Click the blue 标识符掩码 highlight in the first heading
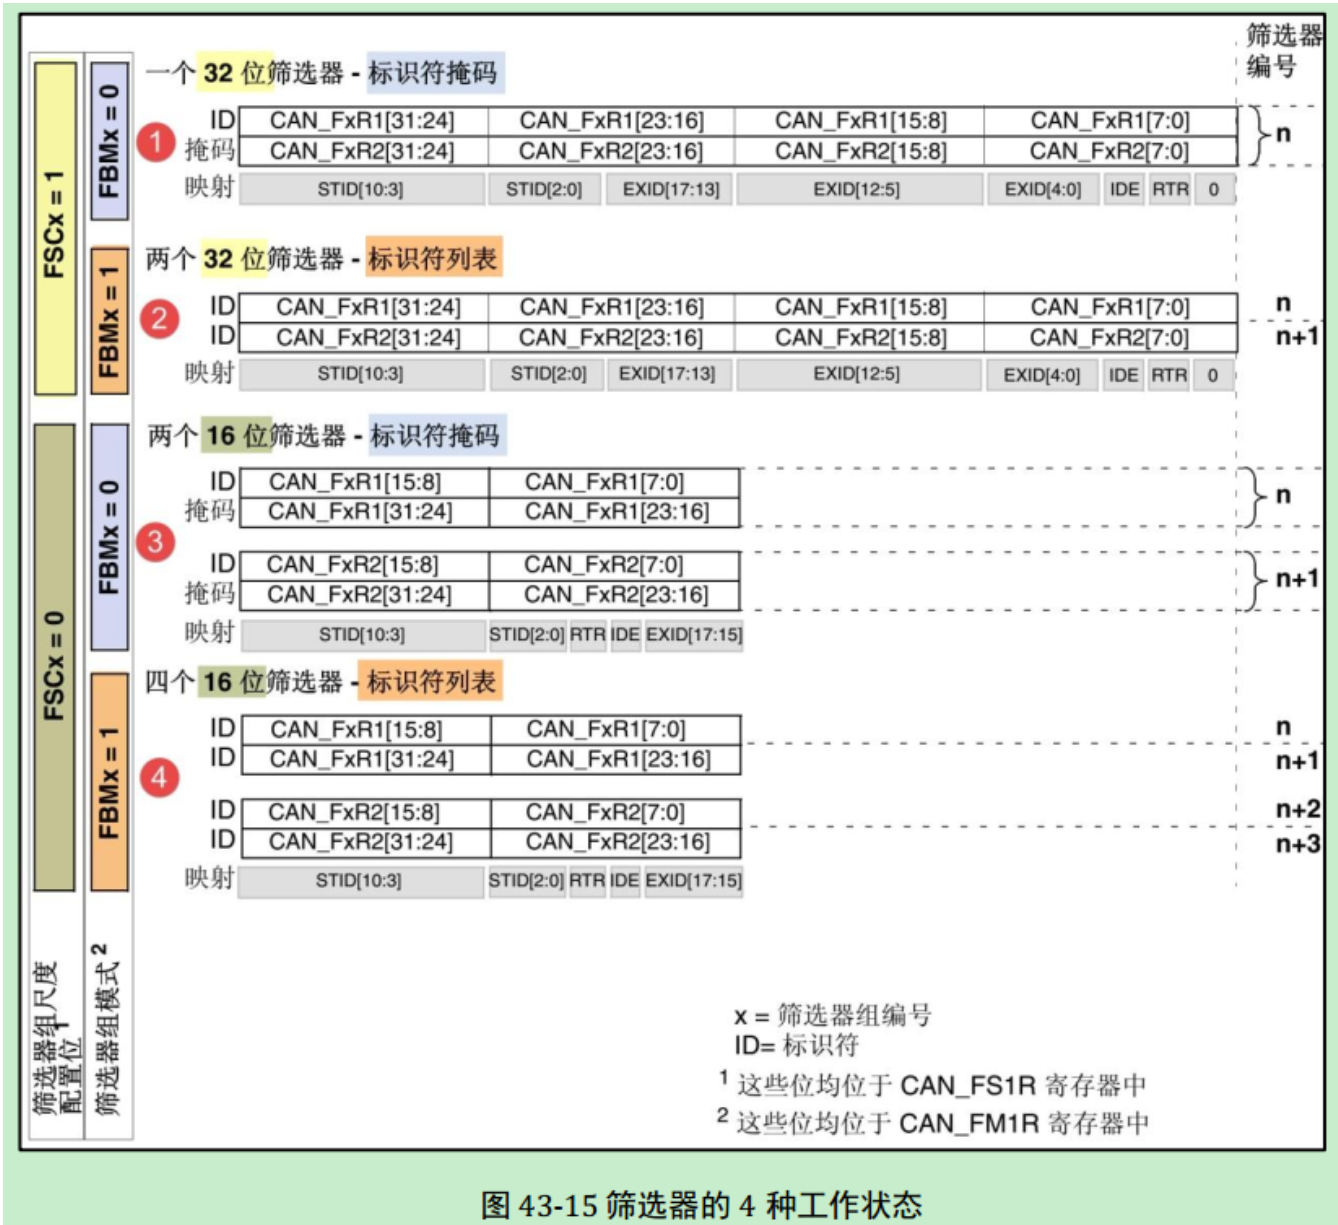Screen dimensions: 1338x1225 point(433,73)
